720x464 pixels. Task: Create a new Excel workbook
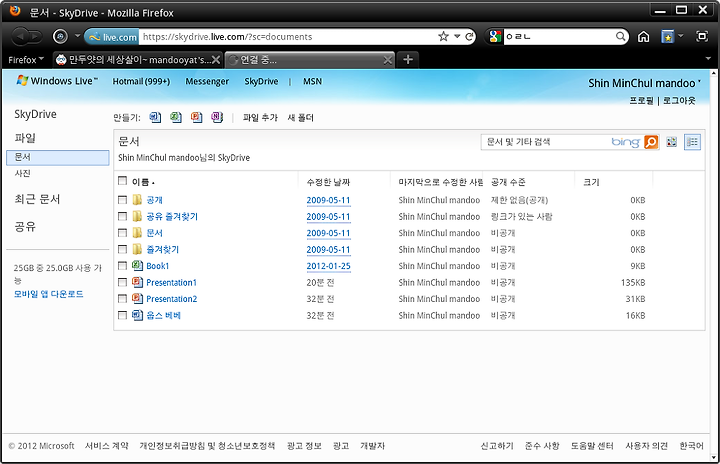point(176,118)
